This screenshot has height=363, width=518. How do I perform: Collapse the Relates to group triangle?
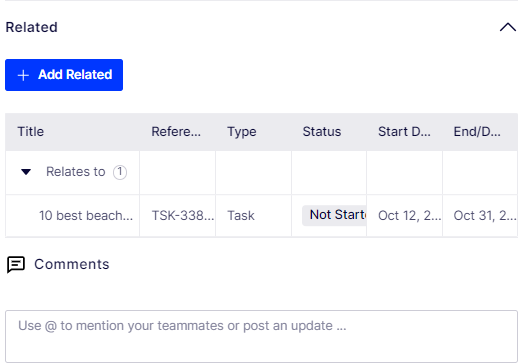[x=26, y=172]
